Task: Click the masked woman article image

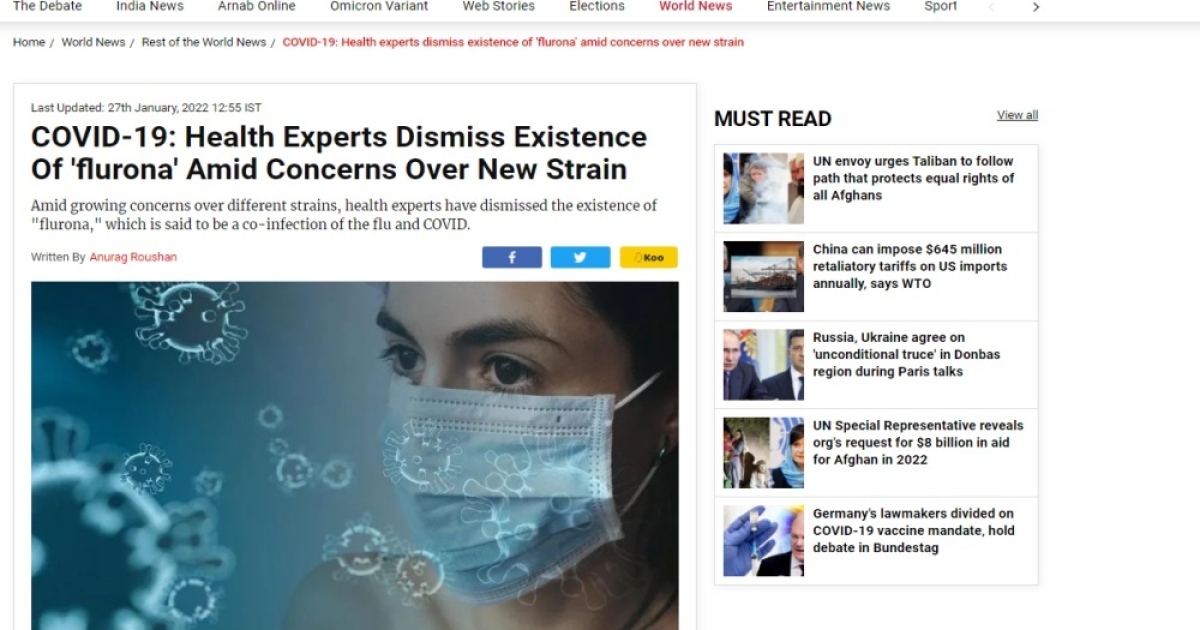Action: click(x=355, y=455)
